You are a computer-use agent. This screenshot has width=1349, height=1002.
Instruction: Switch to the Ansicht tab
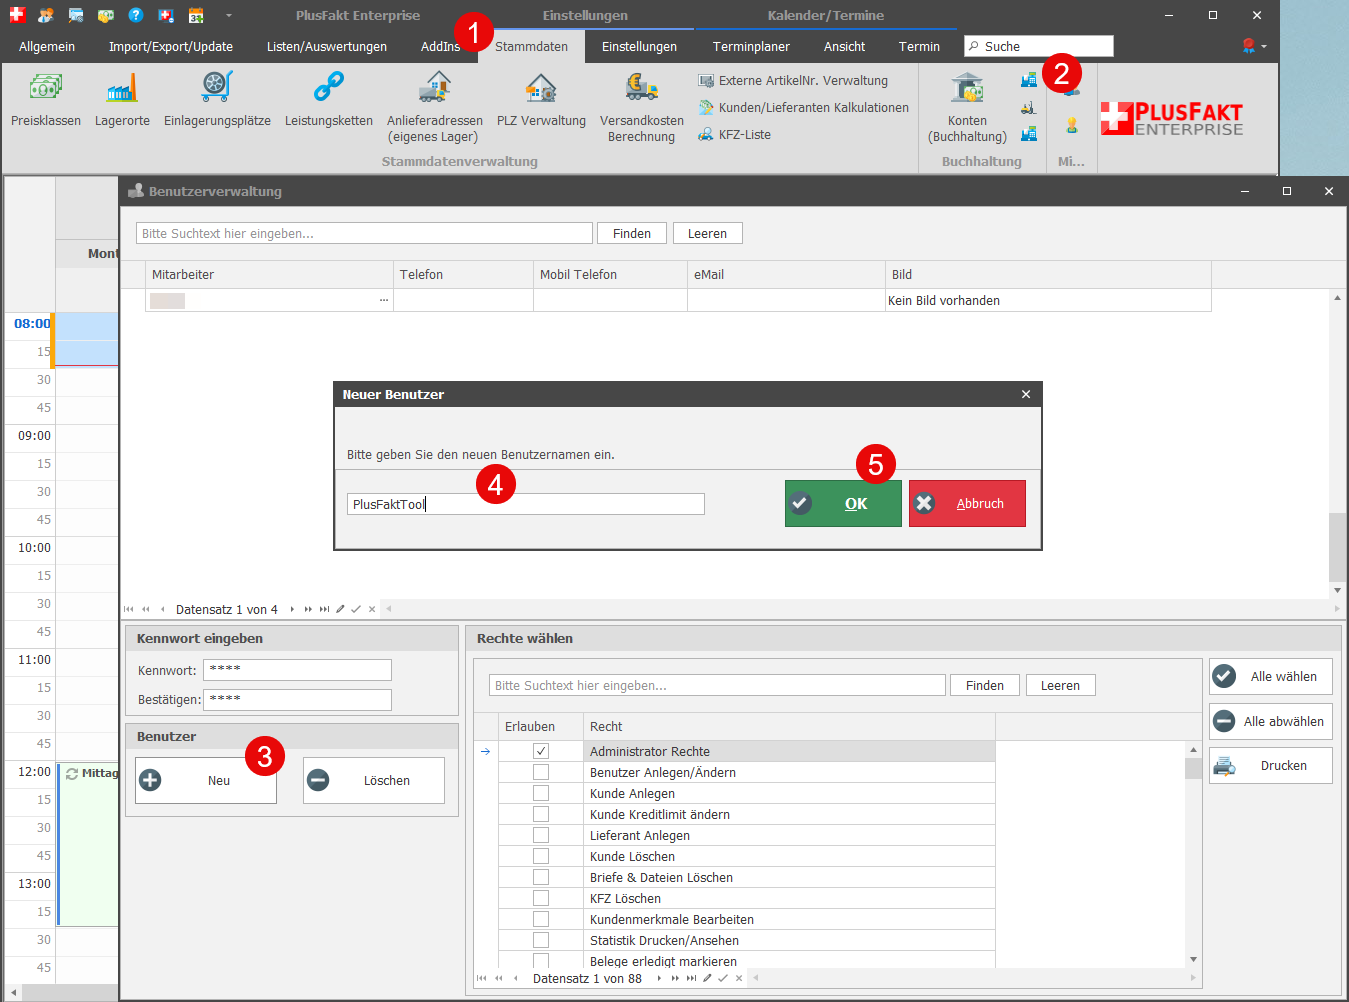click(844, 47)
